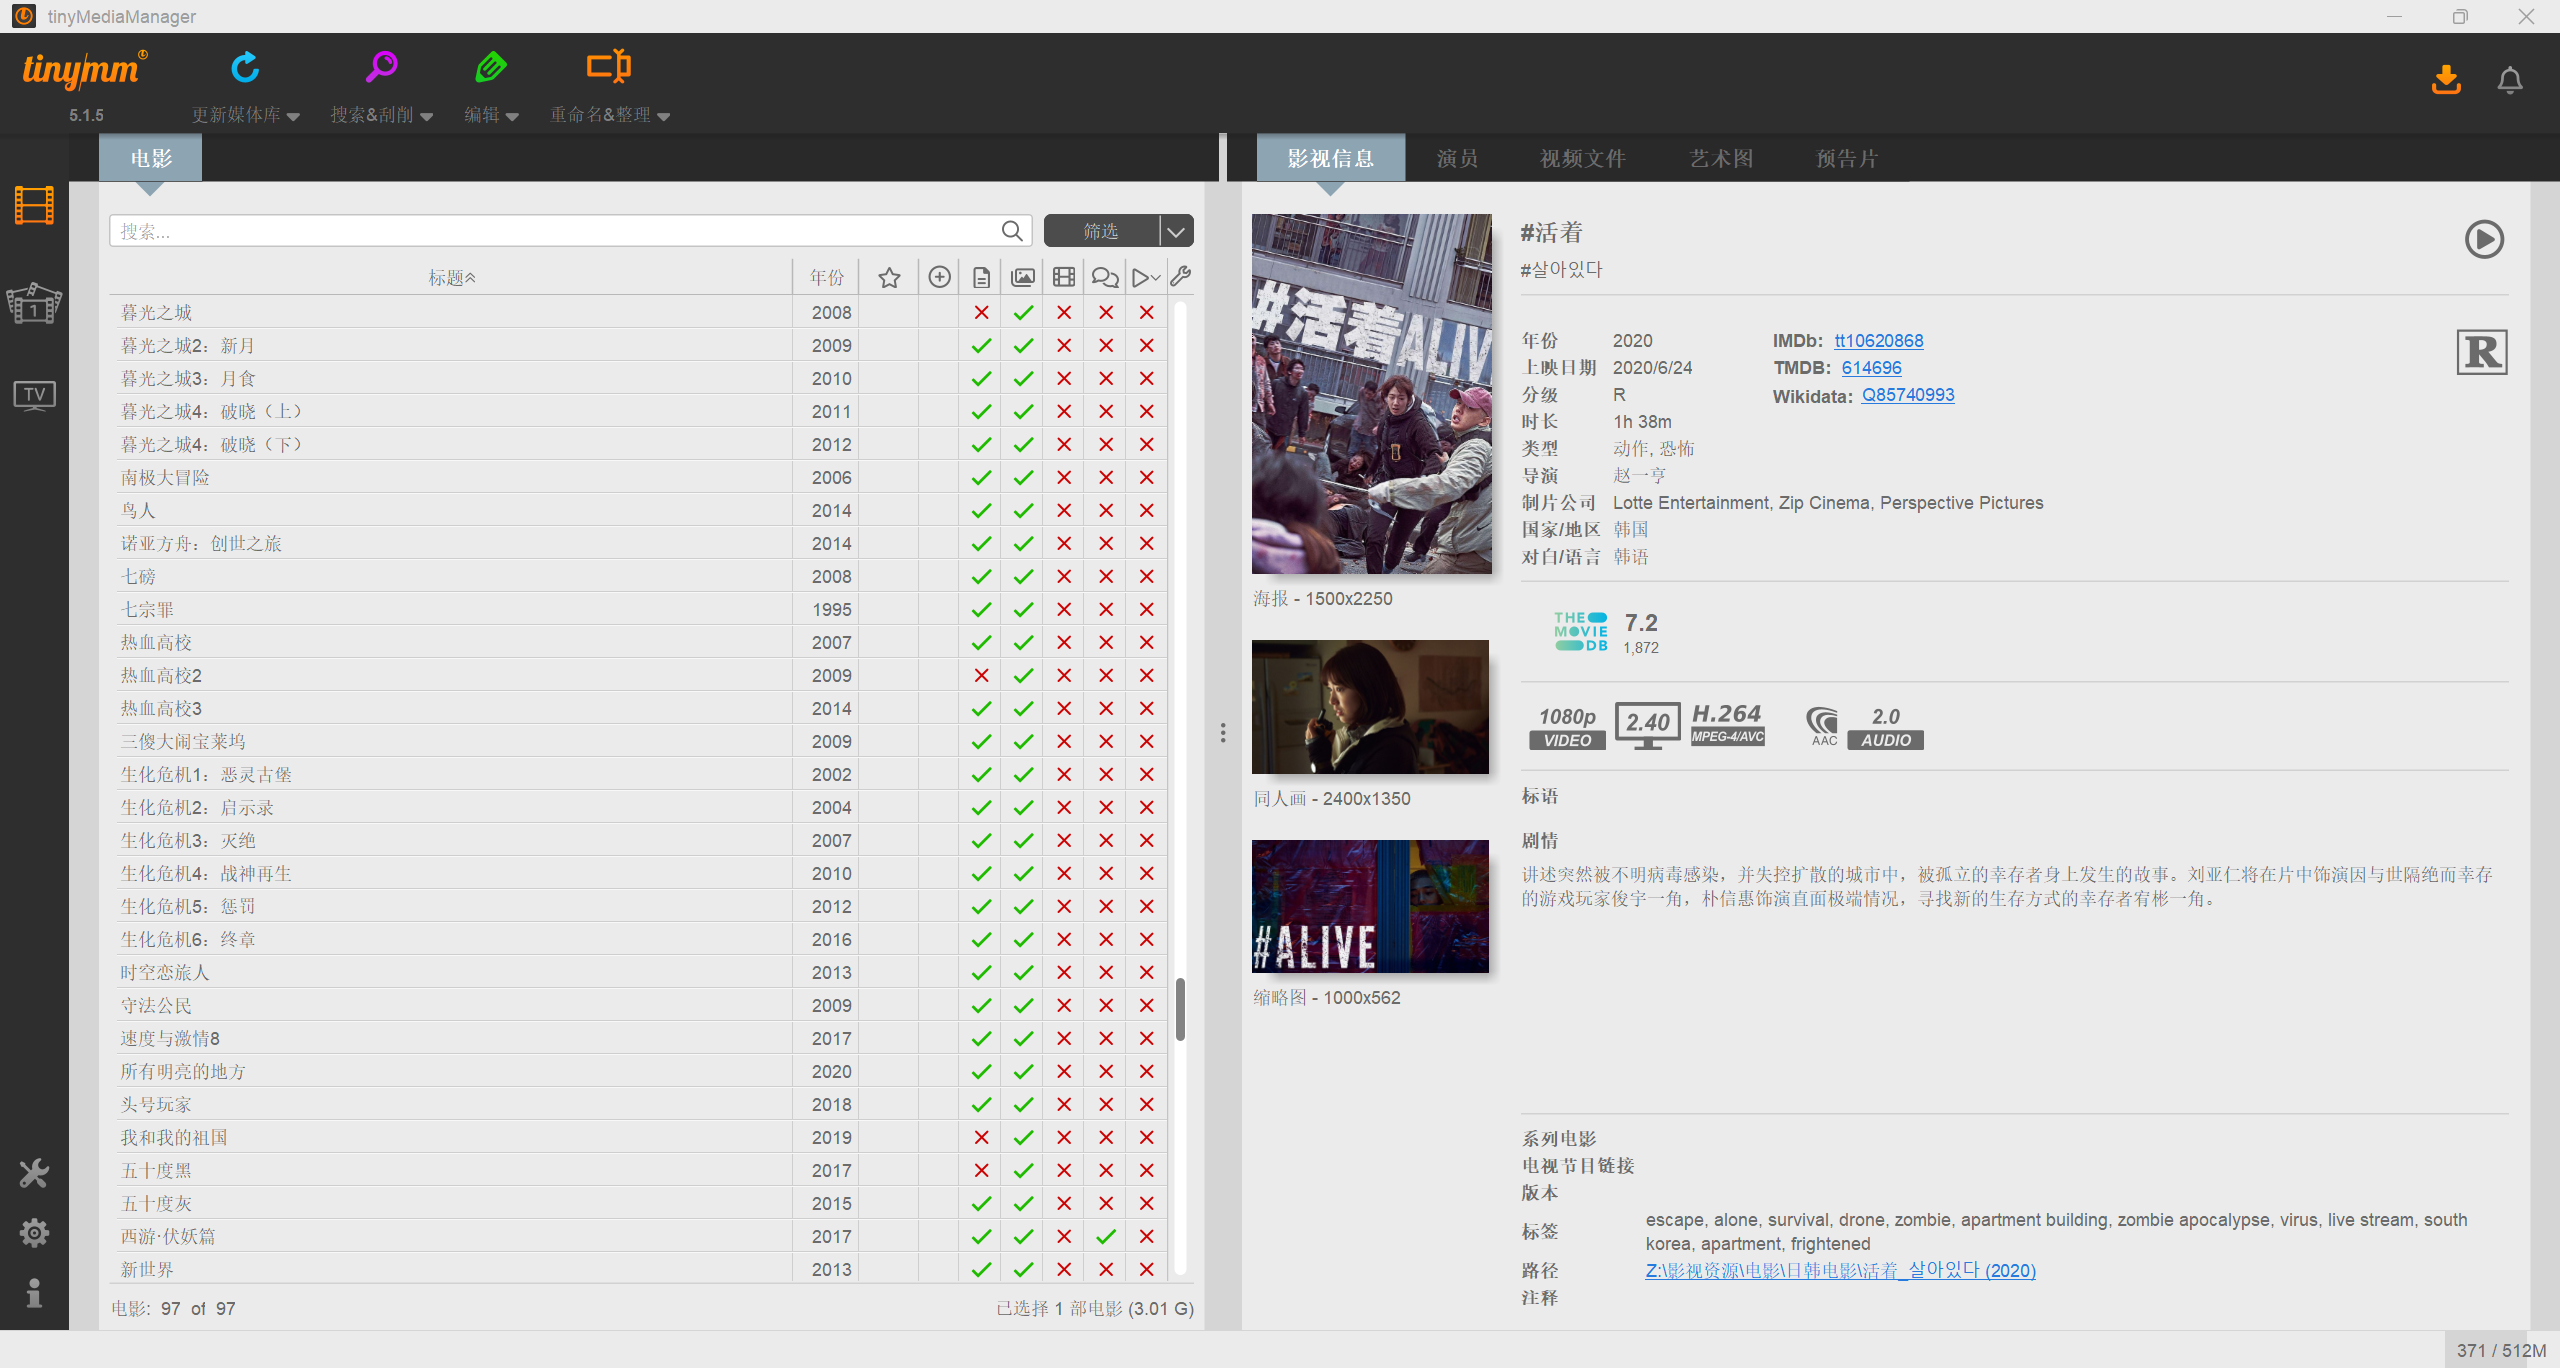
Task: Click the memory usage indicator 371 / 512M
Action: tap(2501, 1350)
